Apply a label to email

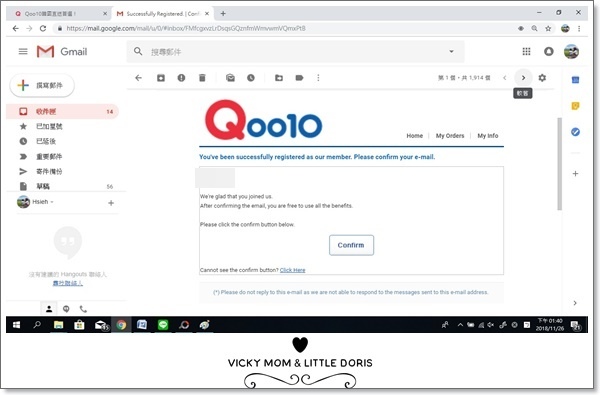click(x=299, y=78)
